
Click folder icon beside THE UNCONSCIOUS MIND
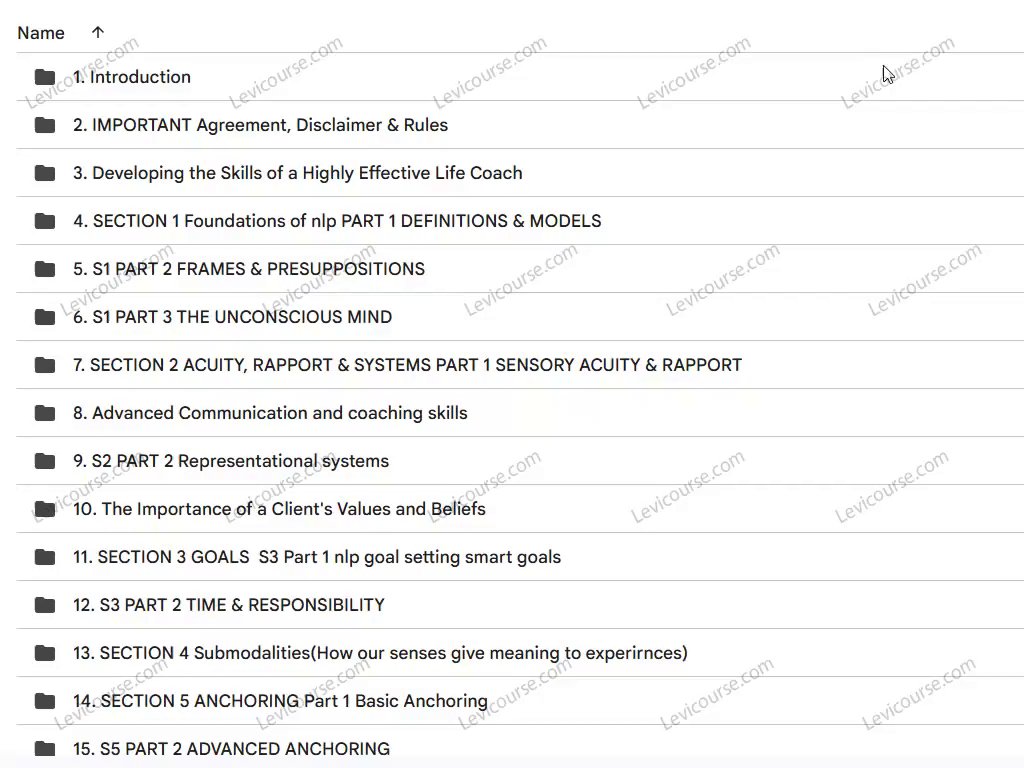click(44, 317)
